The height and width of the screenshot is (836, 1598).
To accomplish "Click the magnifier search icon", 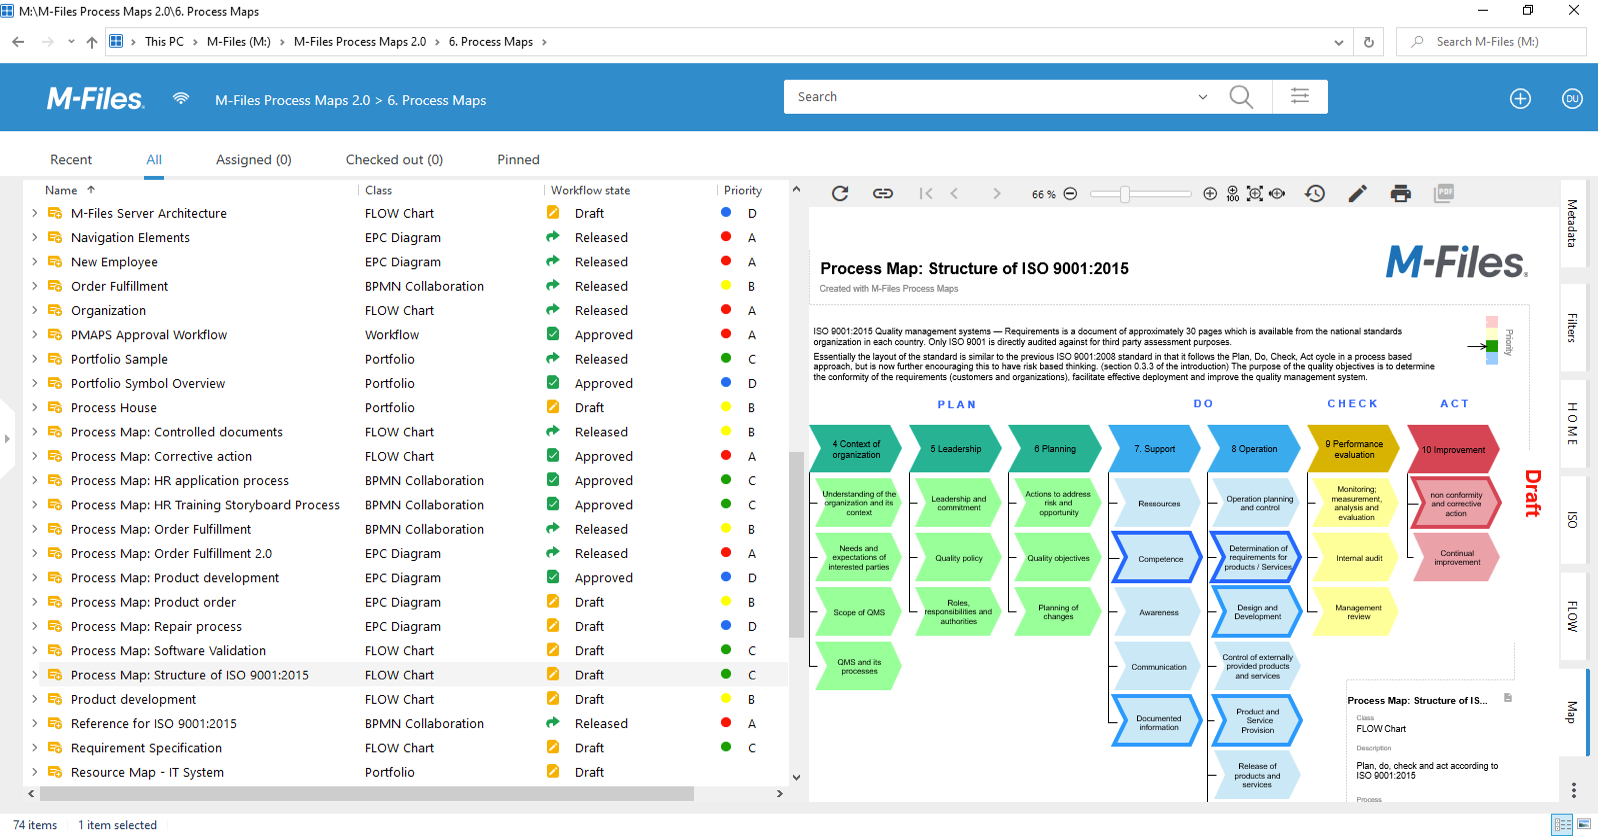I will (x=1241, y=97).
